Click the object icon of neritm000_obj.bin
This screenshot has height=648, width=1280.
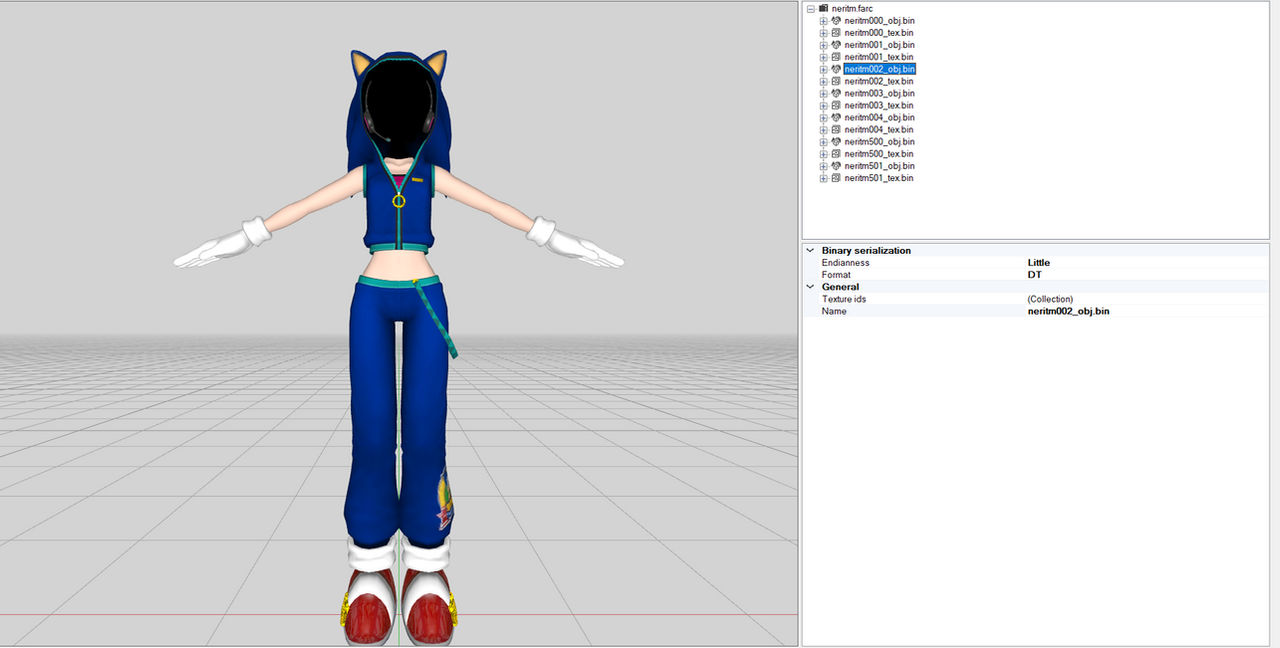click(836, 21)
